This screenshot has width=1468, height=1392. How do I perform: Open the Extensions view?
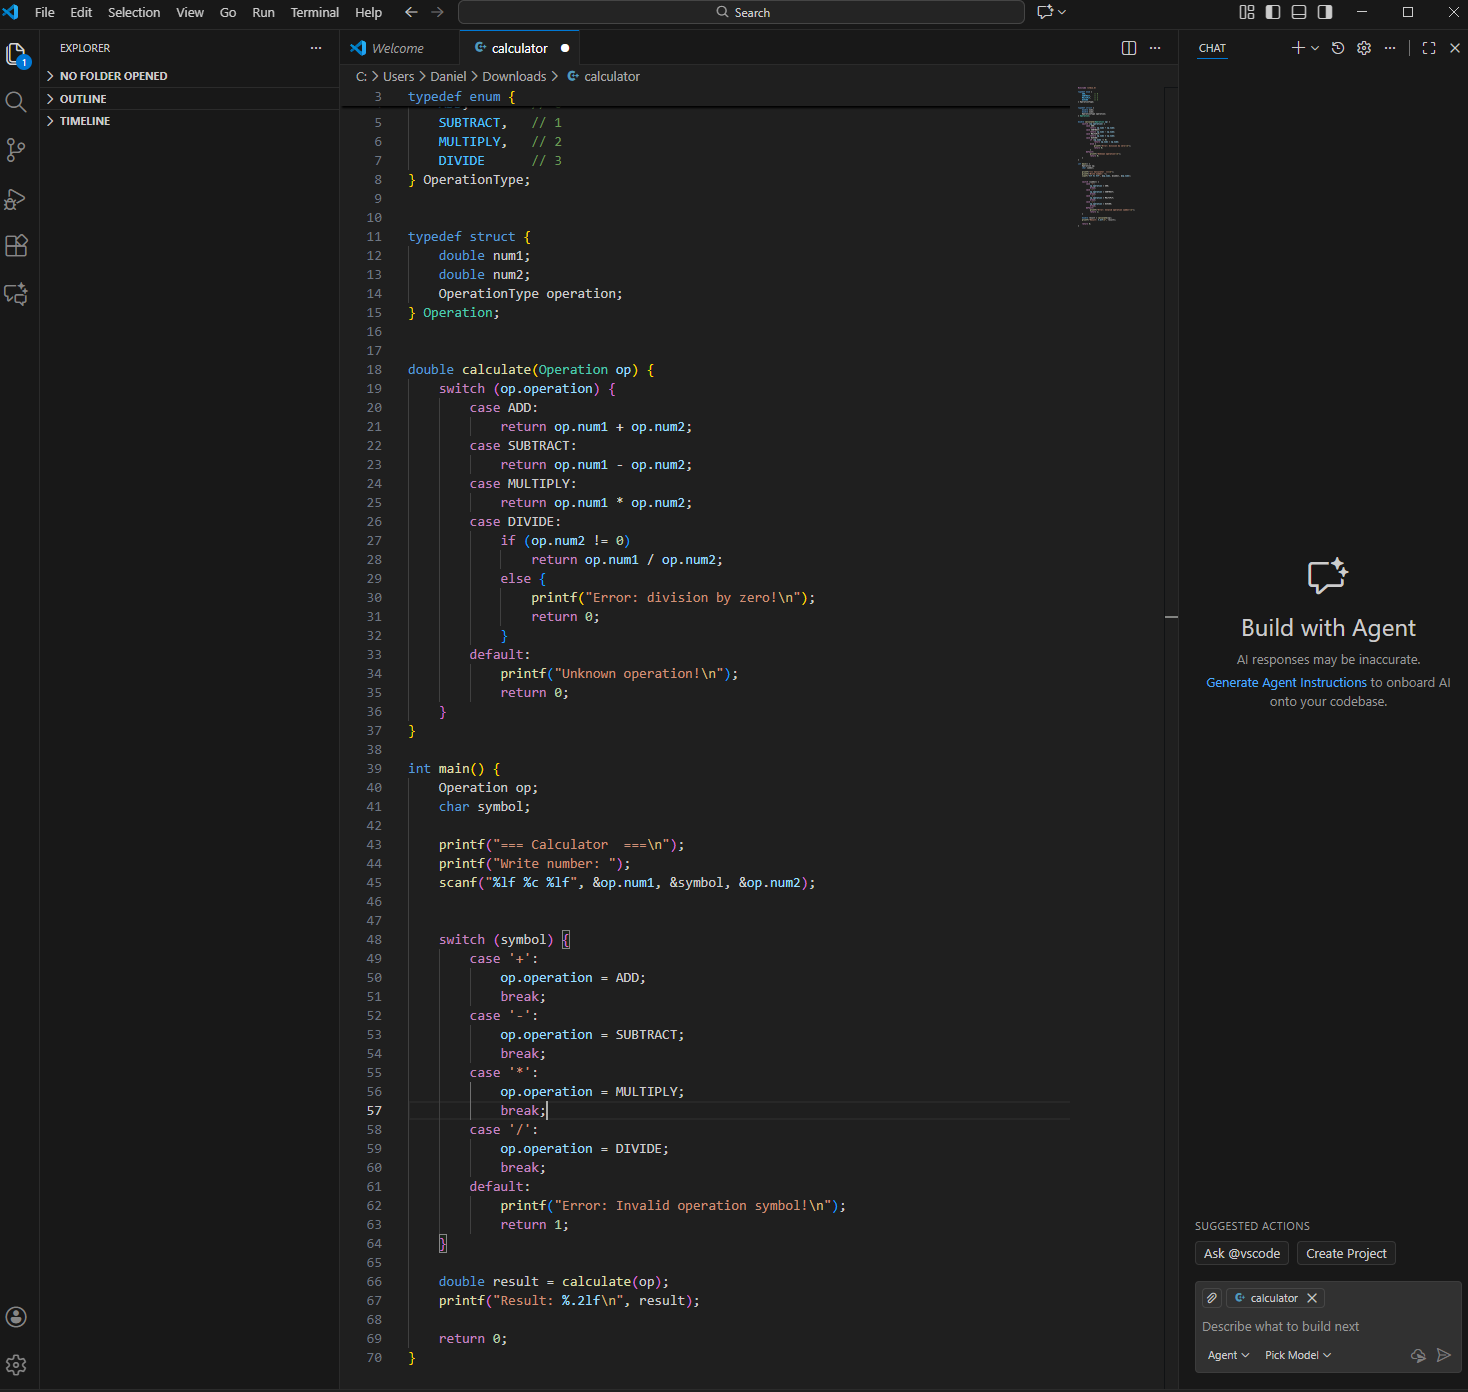pos(16,246)
